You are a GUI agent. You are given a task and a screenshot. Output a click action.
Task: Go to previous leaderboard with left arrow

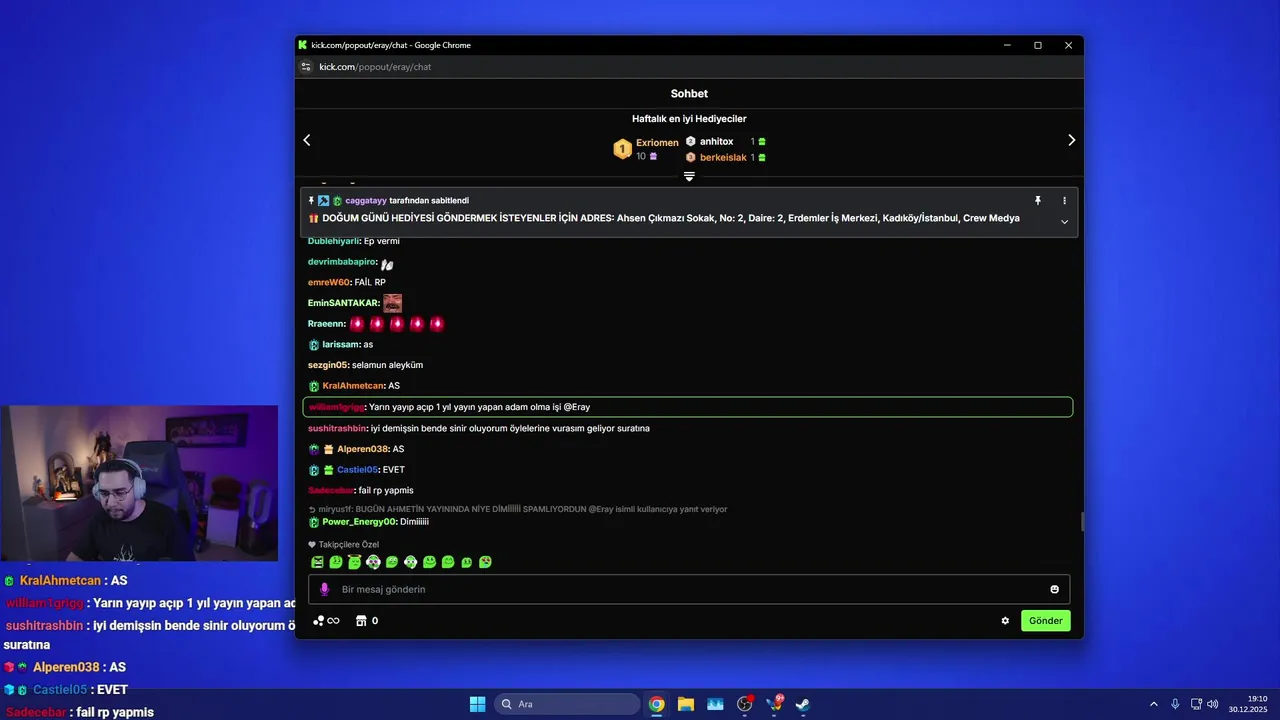tap(307, 140)
